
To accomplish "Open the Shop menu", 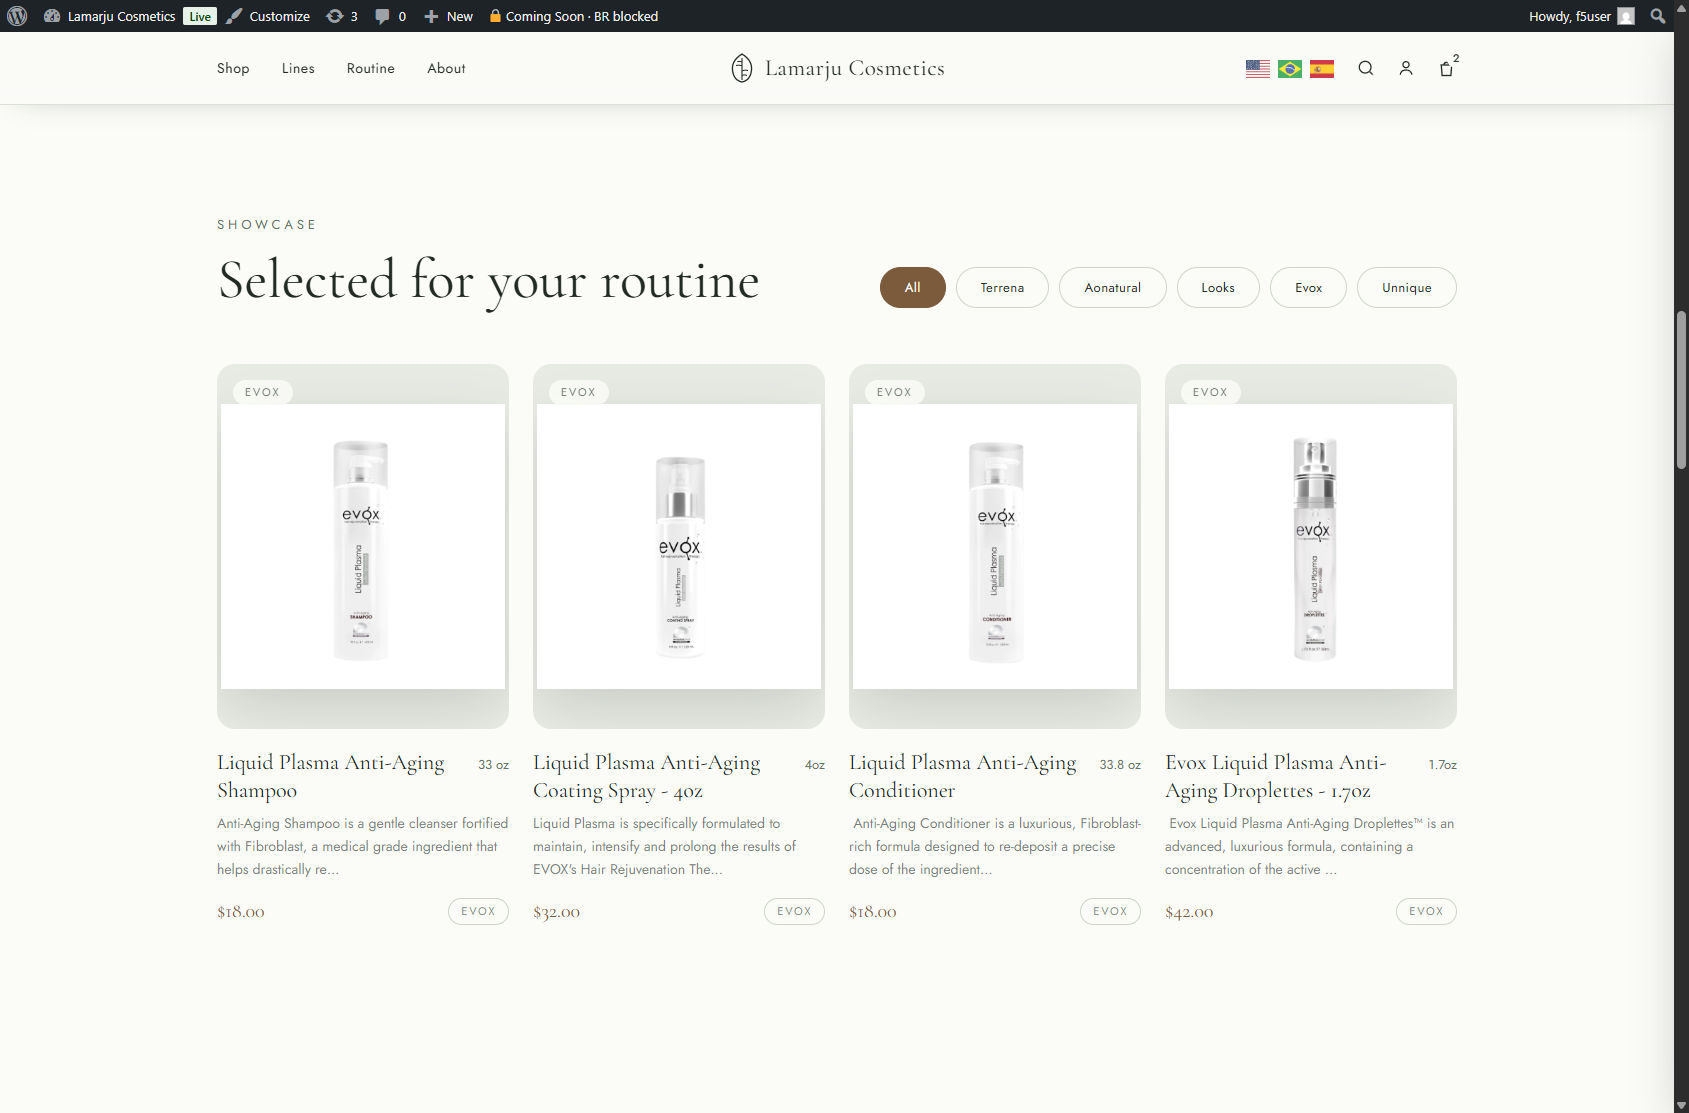I will tap(233, 68).
